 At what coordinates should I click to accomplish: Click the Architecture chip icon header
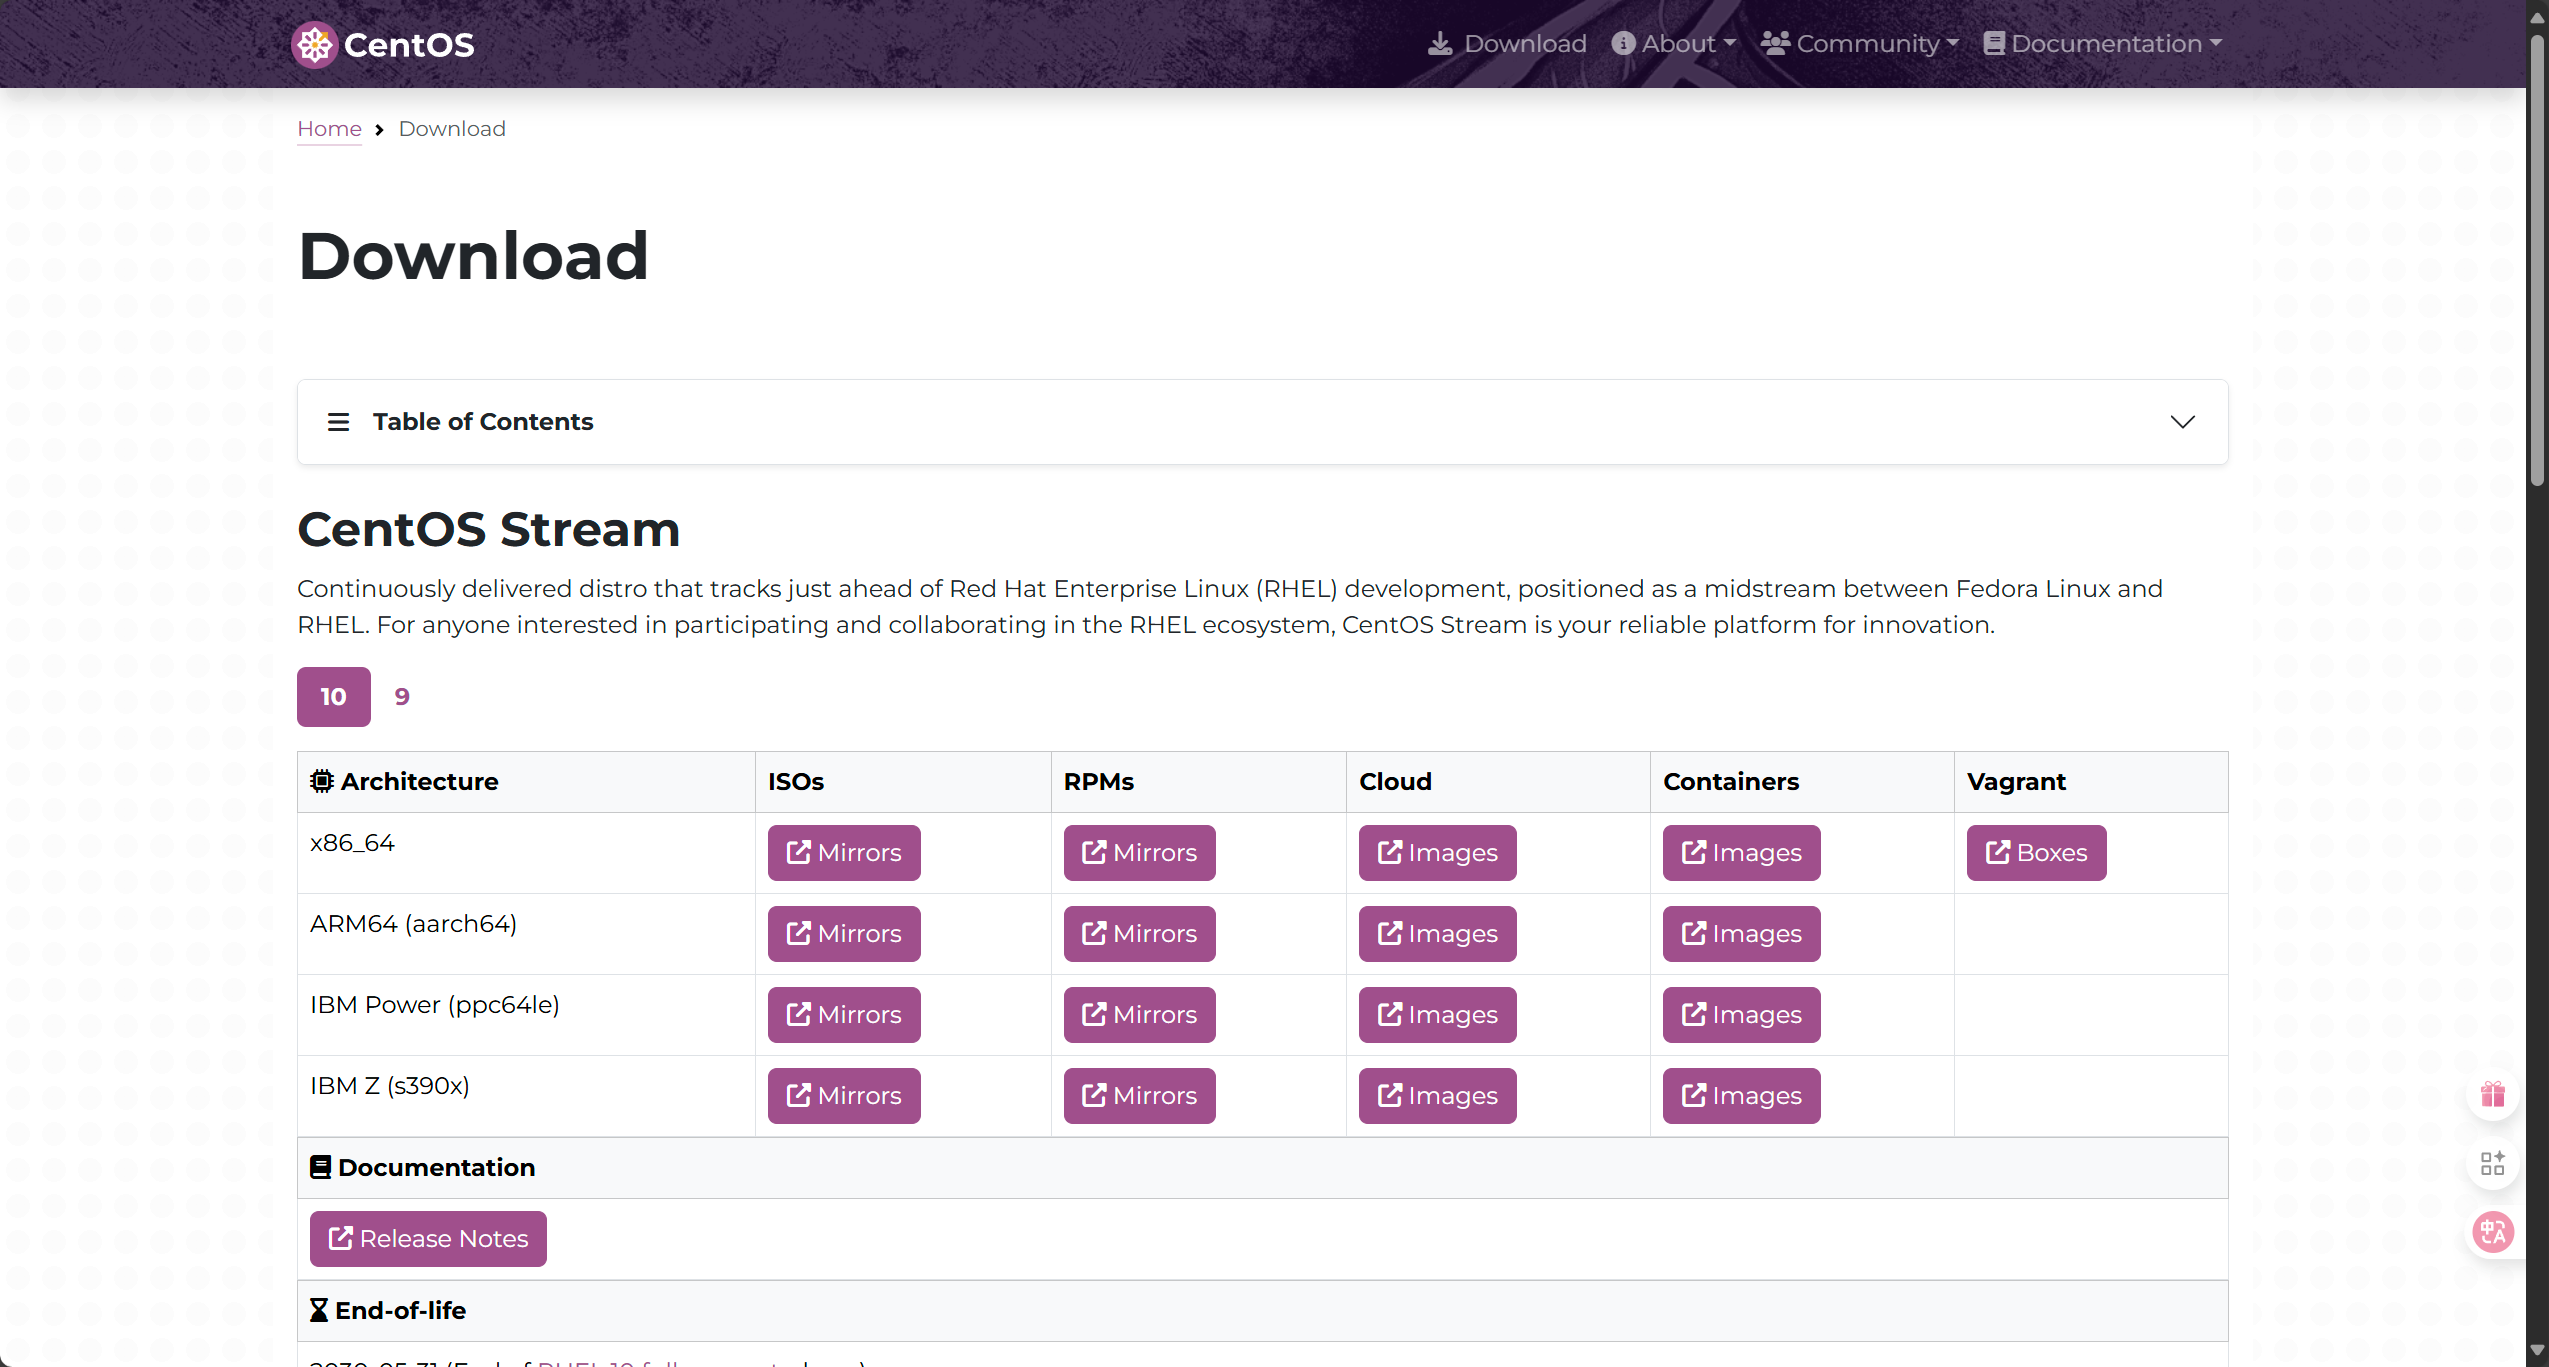pyautogui.click(x=321, y=782)
